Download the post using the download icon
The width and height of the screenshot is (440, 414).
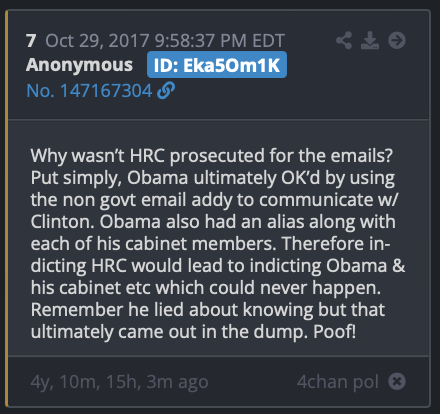(370, 41)
